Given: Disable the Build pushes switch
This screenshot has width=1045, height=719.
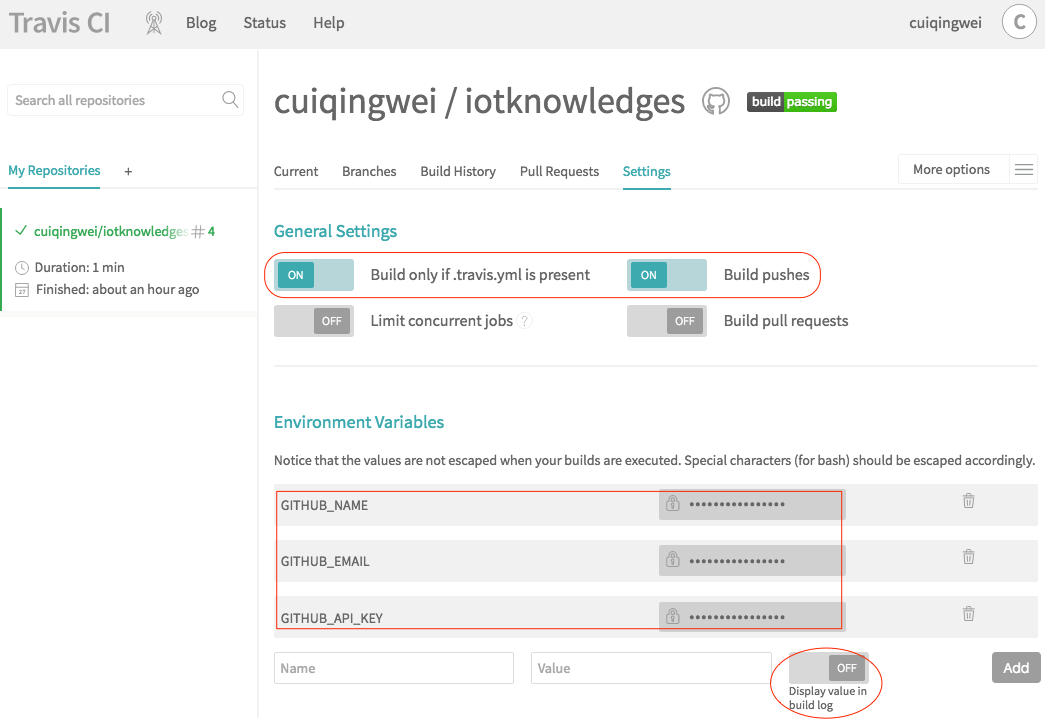Looking at the screenshot, I should point(667,275).
